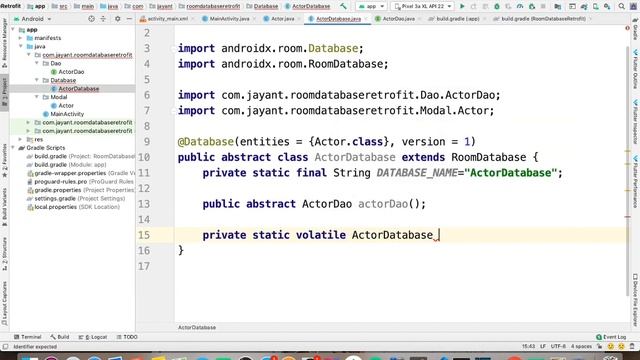Open Terminal tool window
Image resolution: width=640 pixels, height=360 pixels.
(x=27, y=337)
